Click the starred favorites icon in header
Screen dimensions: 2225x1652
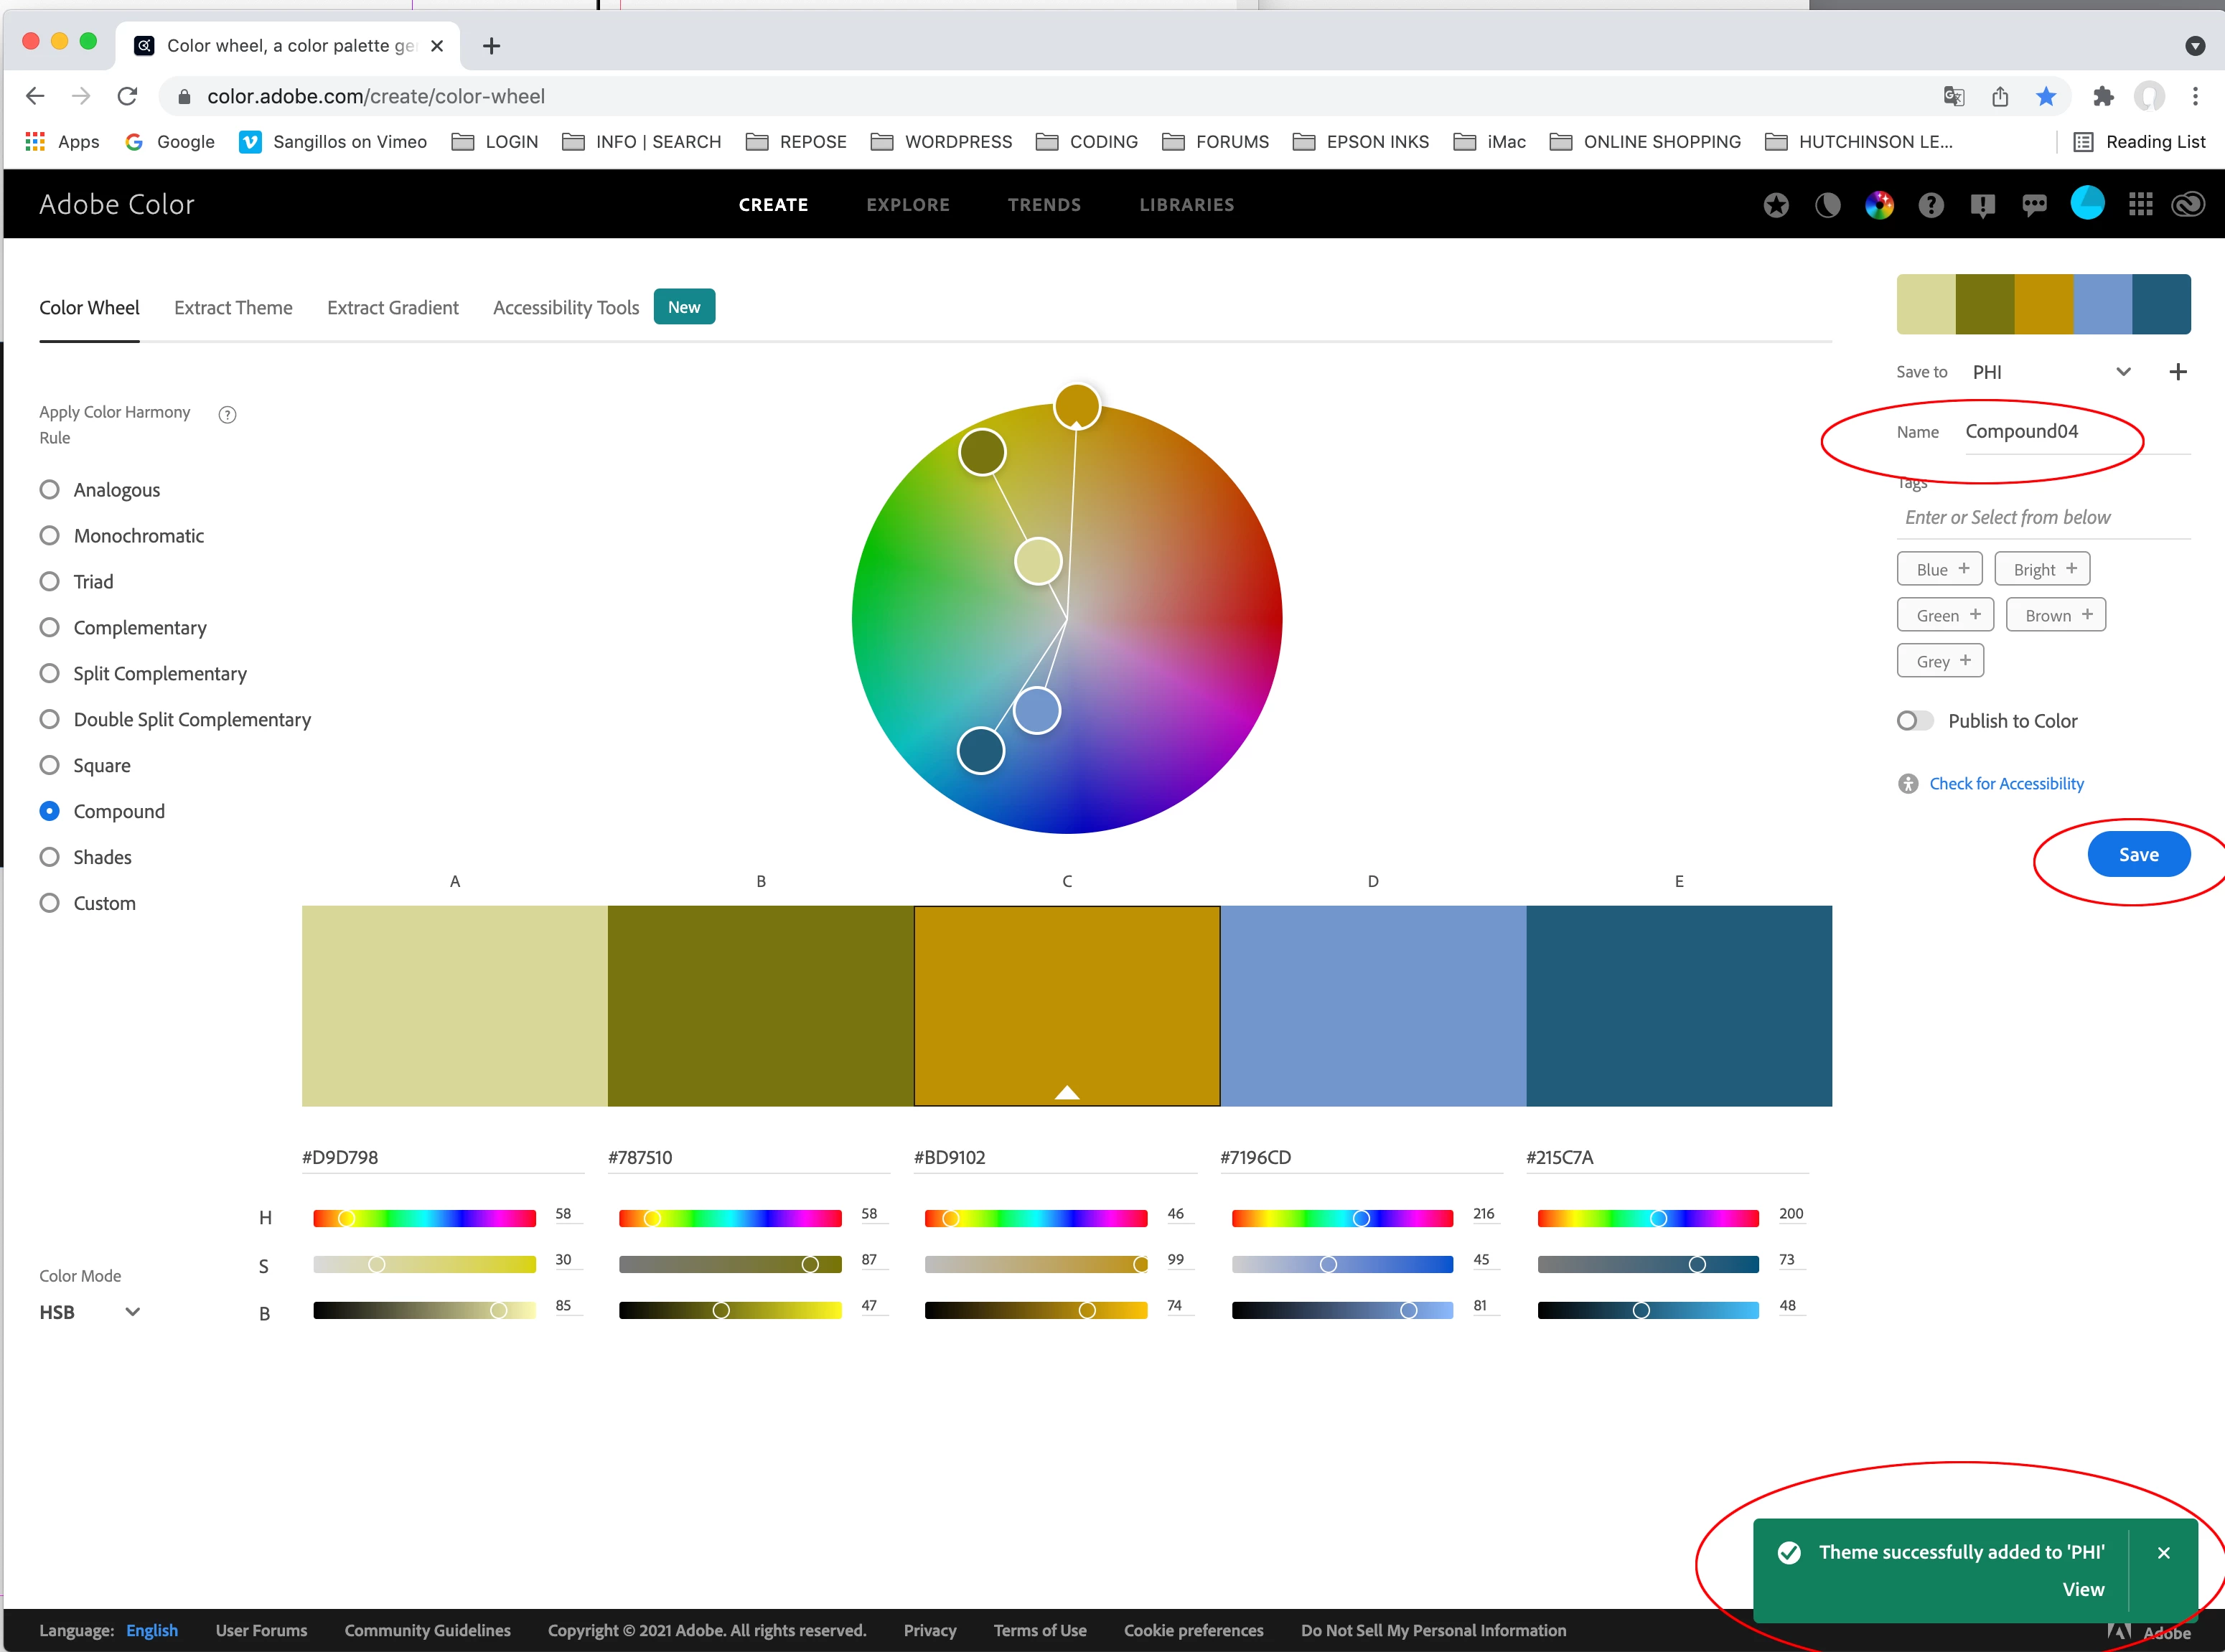(x=1776, y=205)
